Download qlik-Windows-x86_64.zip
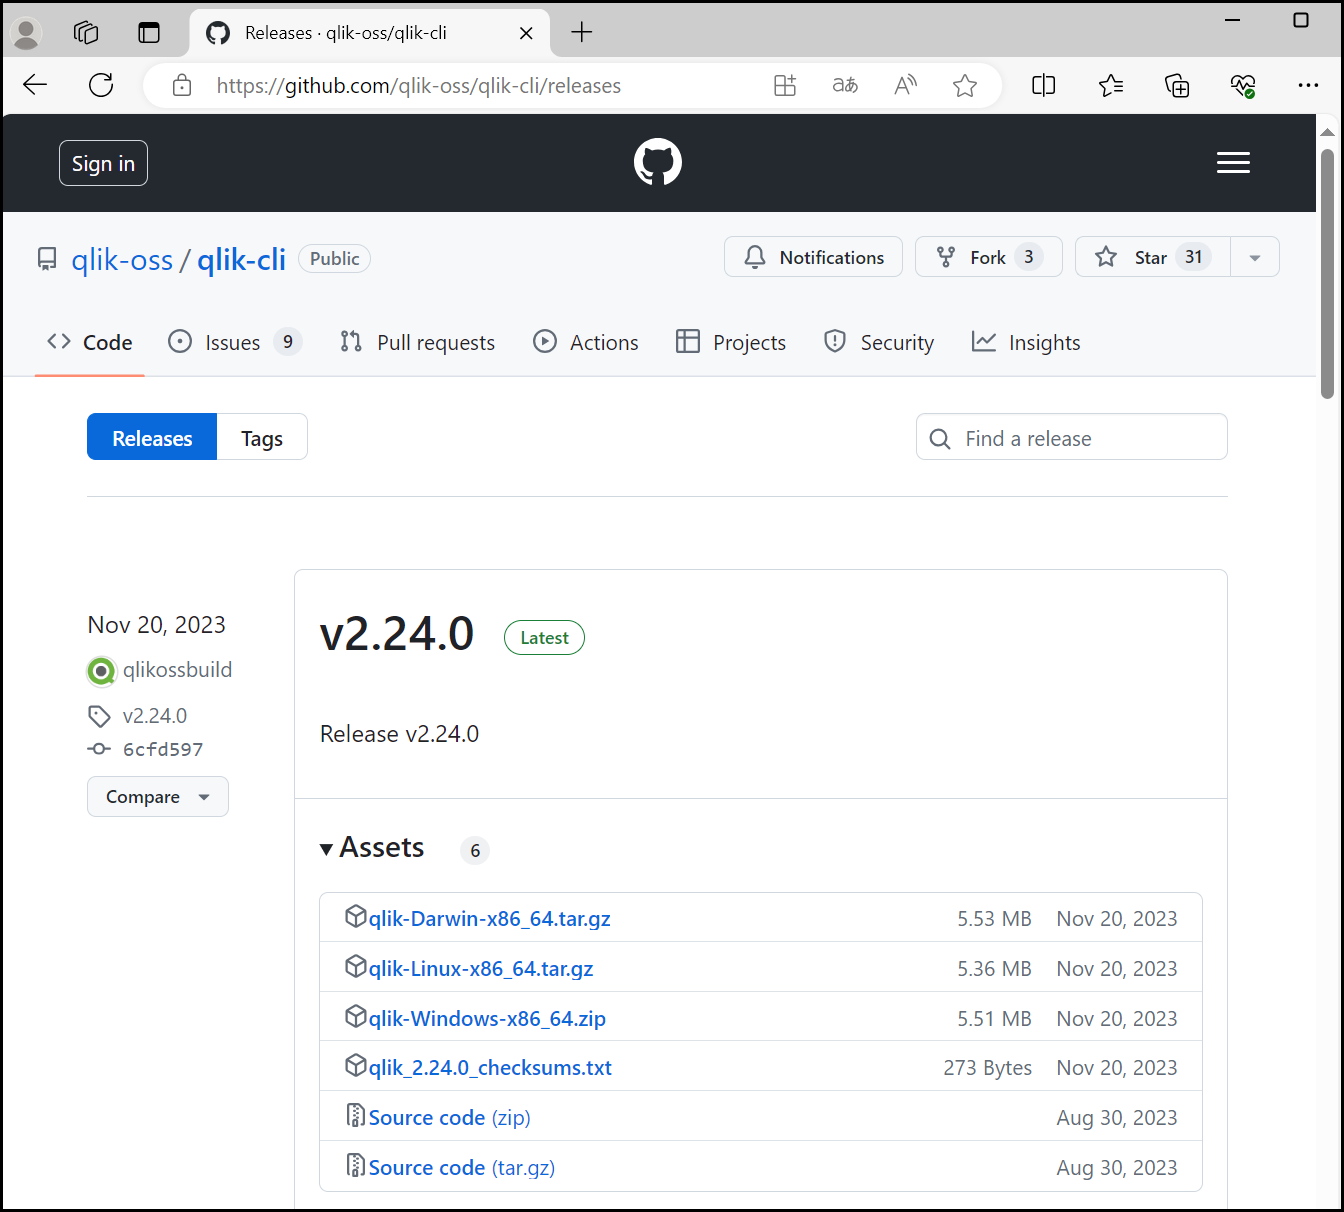Screen dimensions: 1344x1212 point(487,1018)
